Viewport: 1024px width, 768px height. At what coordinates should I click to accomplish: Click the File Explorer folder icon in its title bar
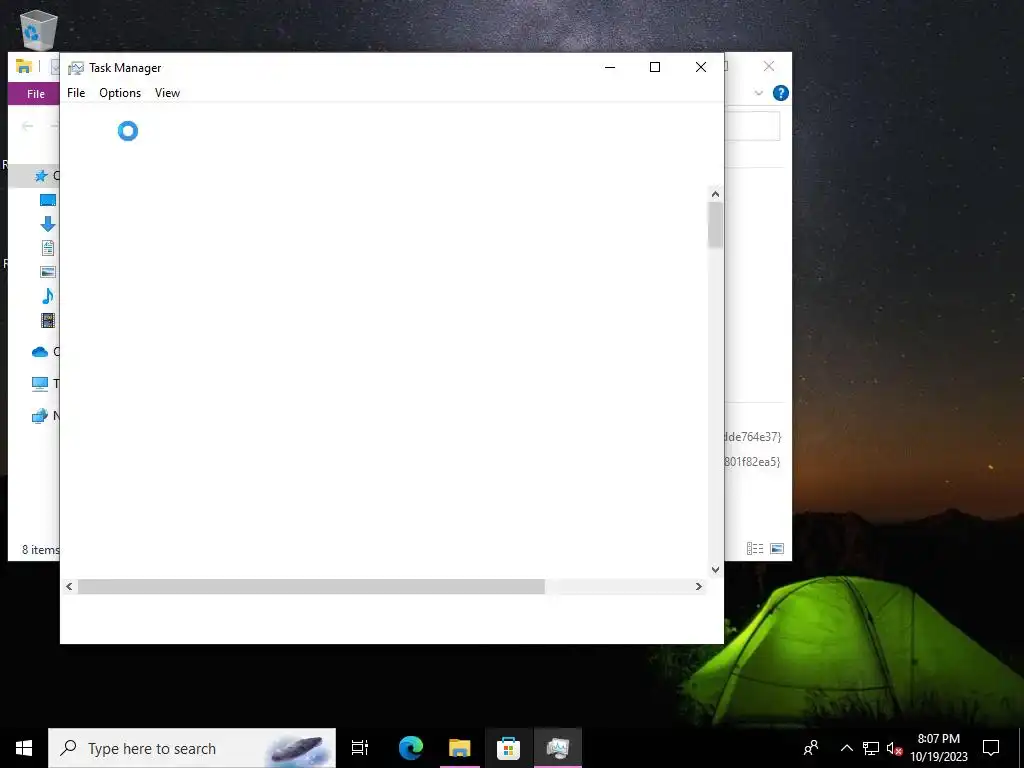24,67
